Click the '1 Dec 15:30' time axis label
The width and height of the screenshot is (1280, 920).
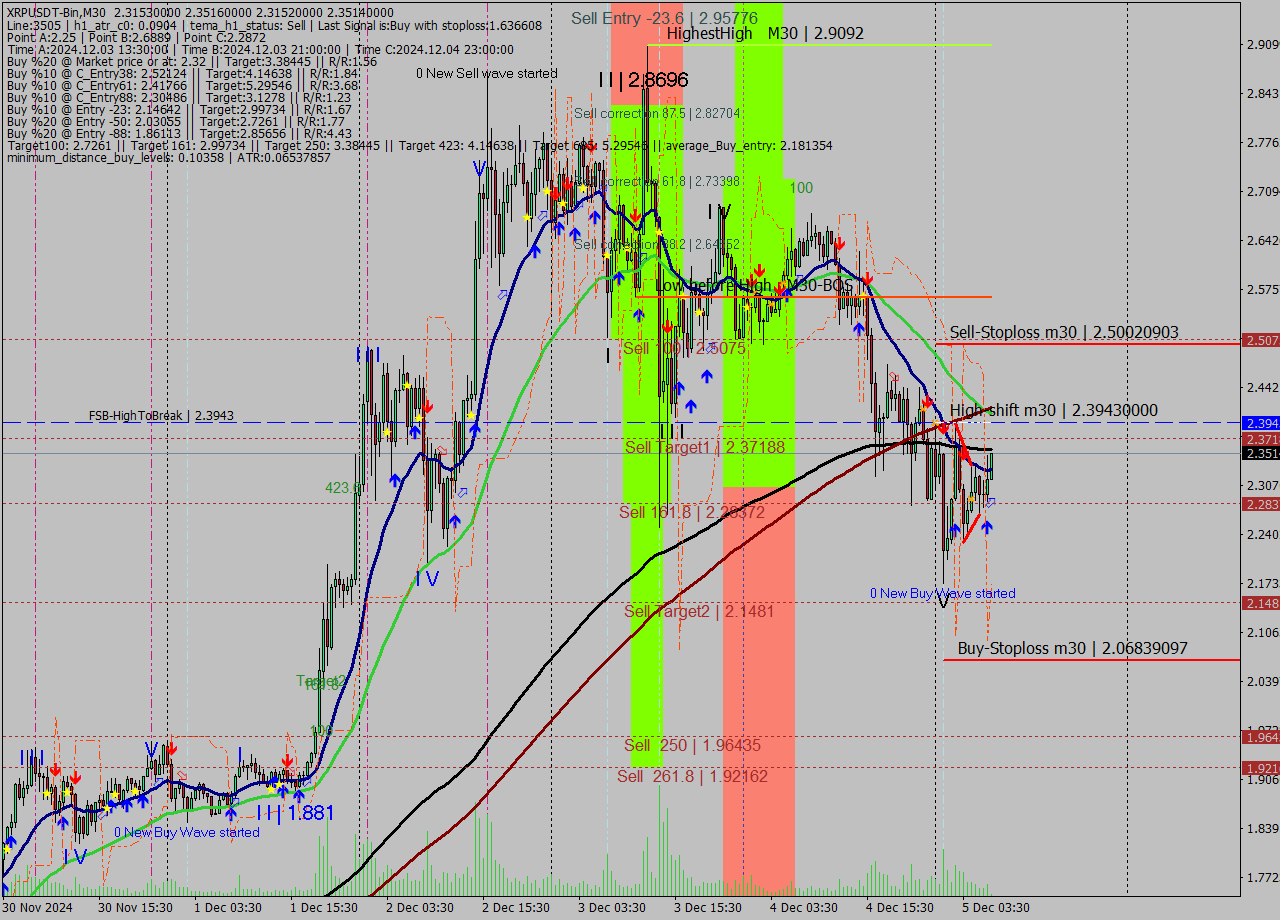(x=324, y=908)
